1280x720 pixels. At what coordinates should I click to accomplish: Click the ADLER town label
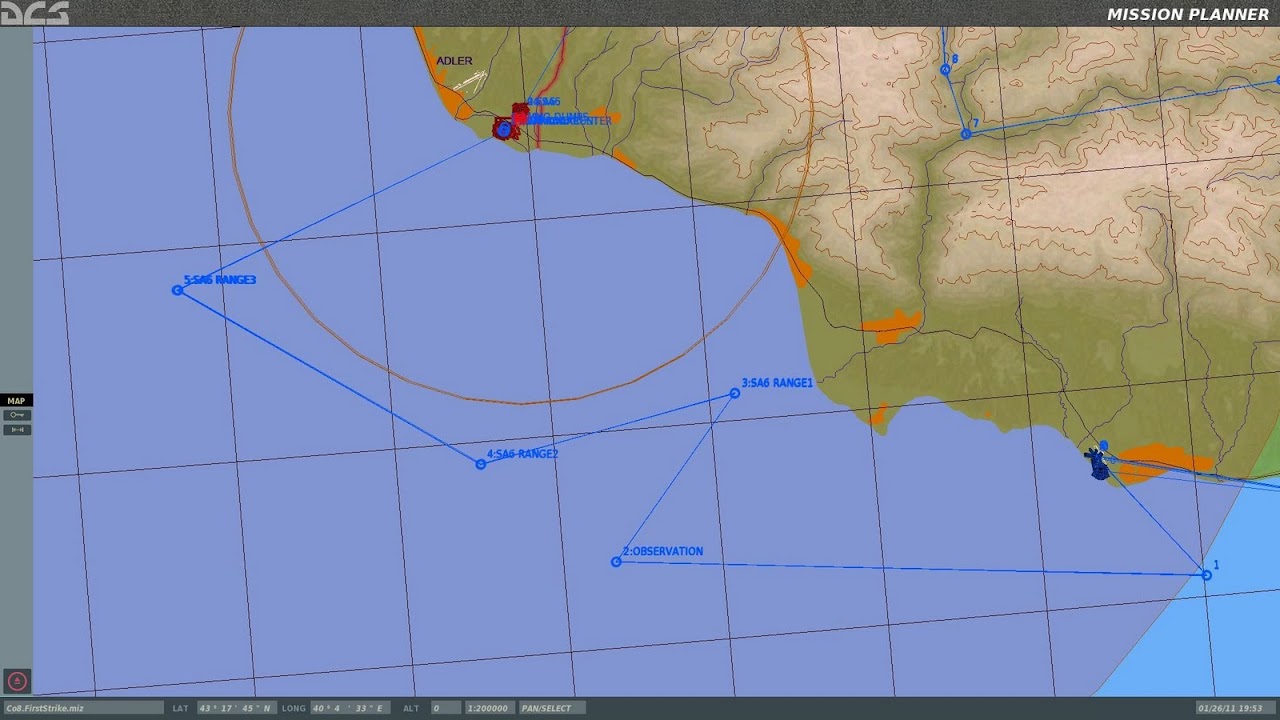coord(454,61)
